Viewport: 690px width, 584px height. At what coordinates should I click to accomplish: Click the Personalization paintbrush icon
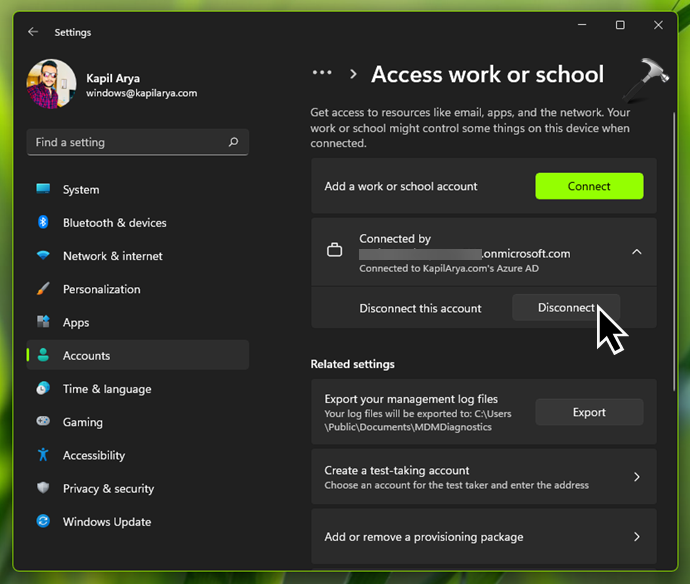point(43,289)
